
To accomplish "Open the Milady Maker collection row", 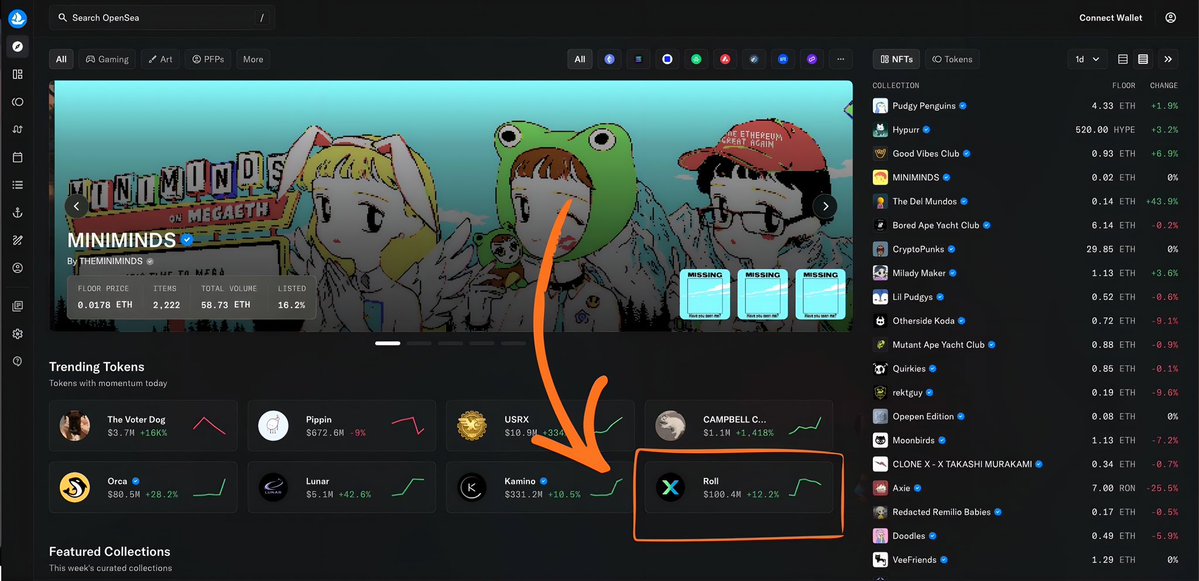I will pyautogui.click(x=1025, y=273).
